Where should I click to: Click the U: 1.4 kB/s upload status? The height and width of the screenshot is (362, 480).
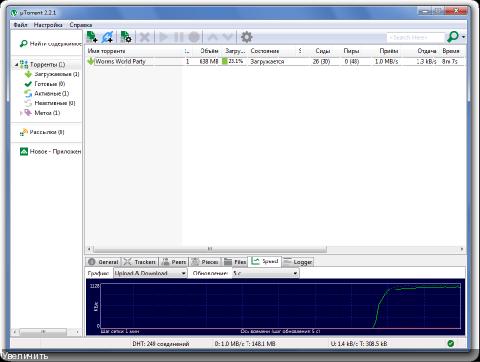click(x=359, y=344)
